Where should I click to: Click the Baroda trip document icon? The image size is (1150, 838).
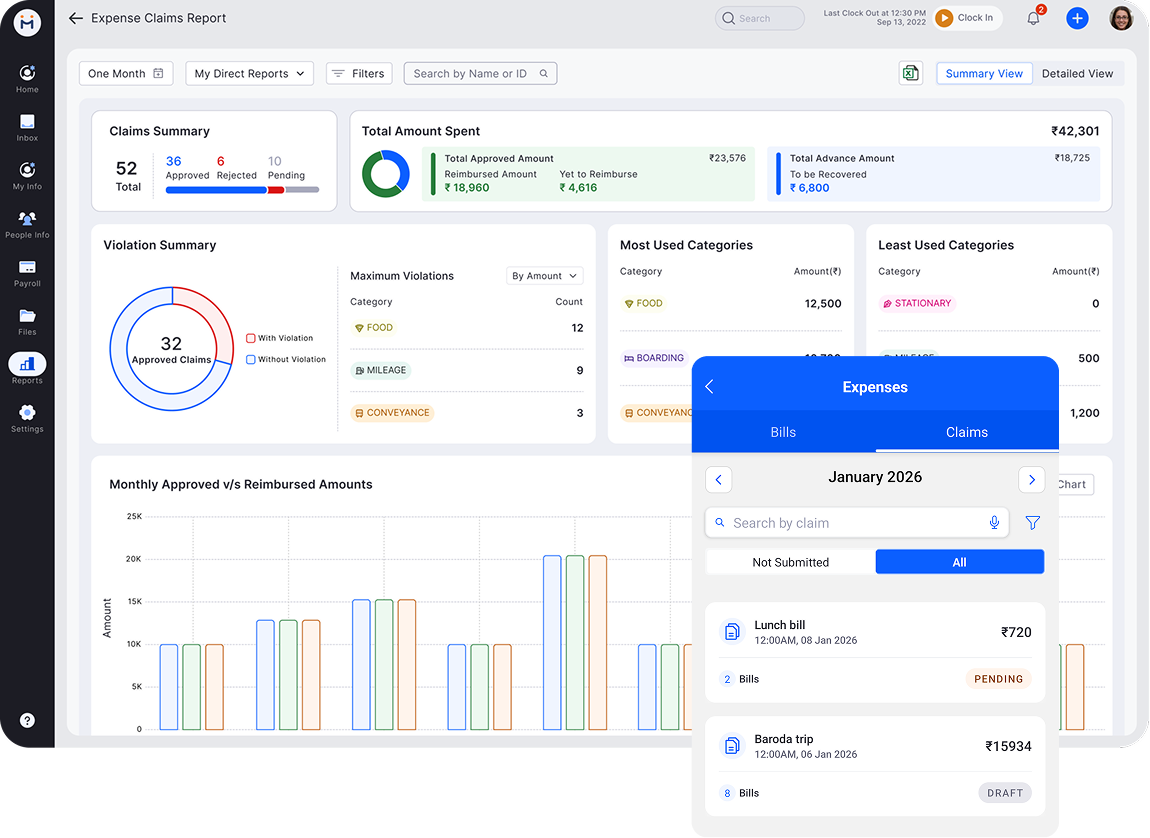coord(732,746)
